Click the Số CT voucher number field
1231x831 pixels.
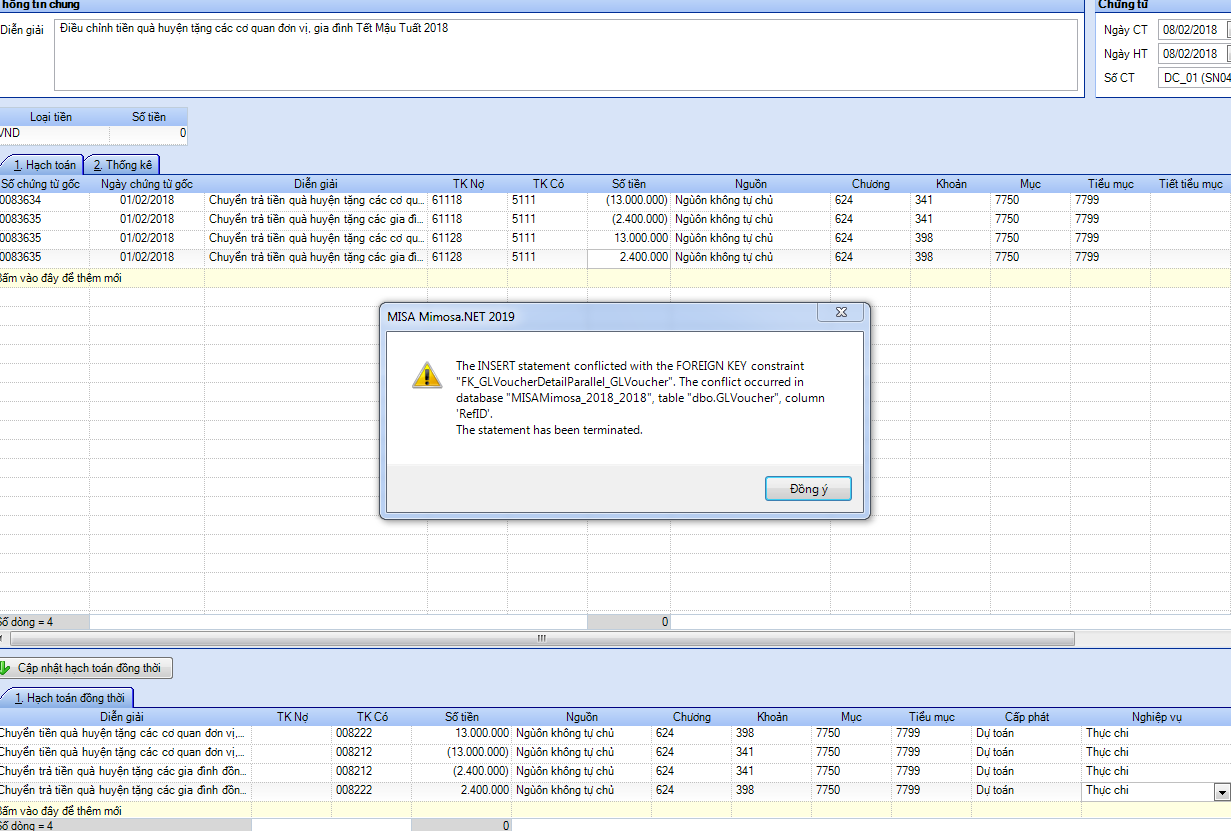(1195, 78)
